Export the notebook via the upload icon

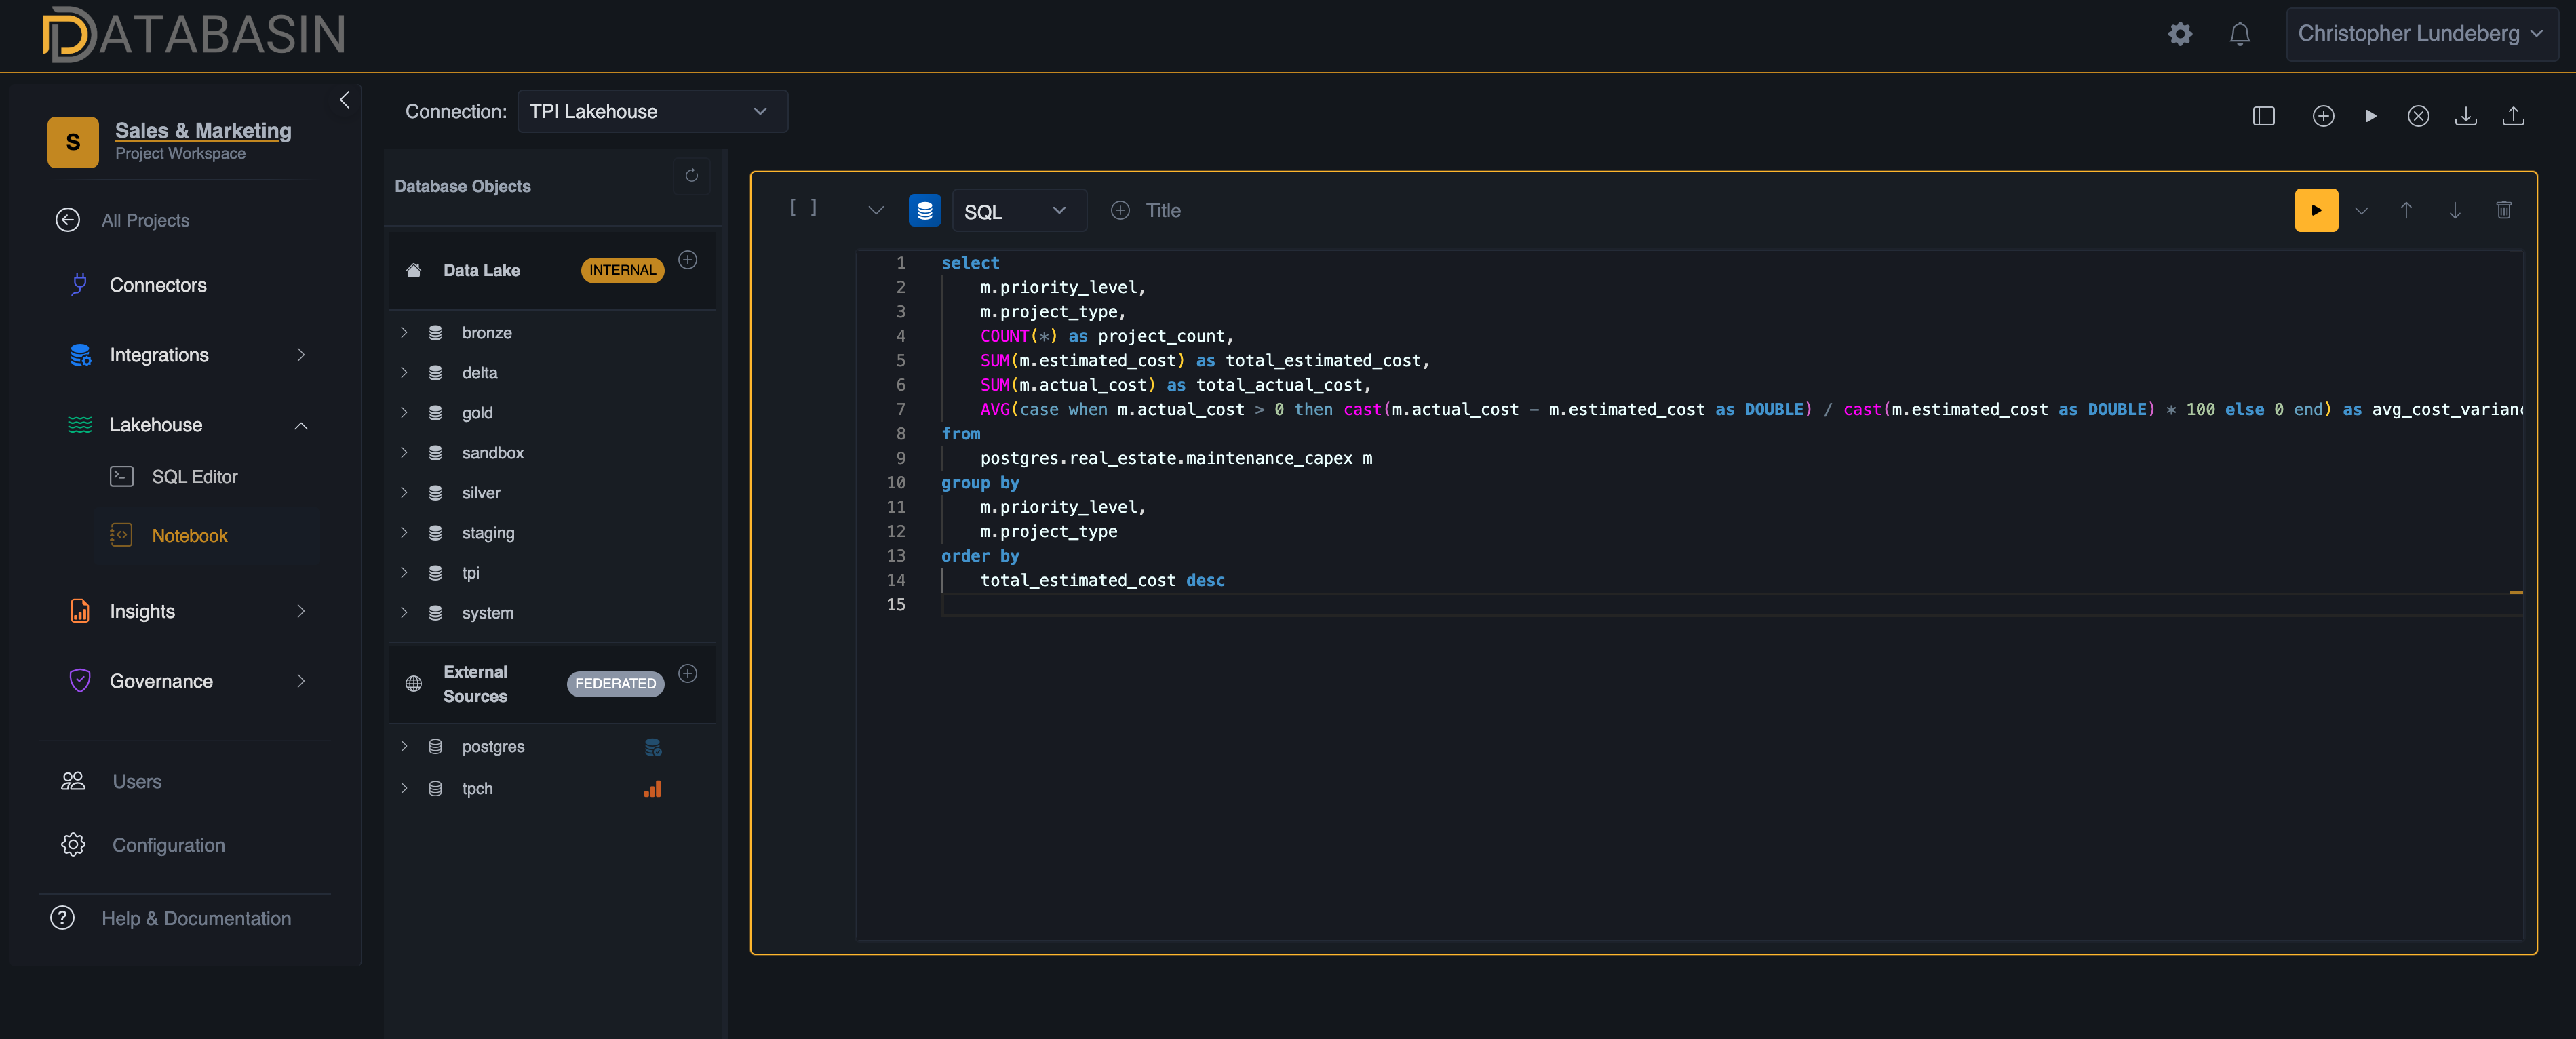pos(2514,116)
